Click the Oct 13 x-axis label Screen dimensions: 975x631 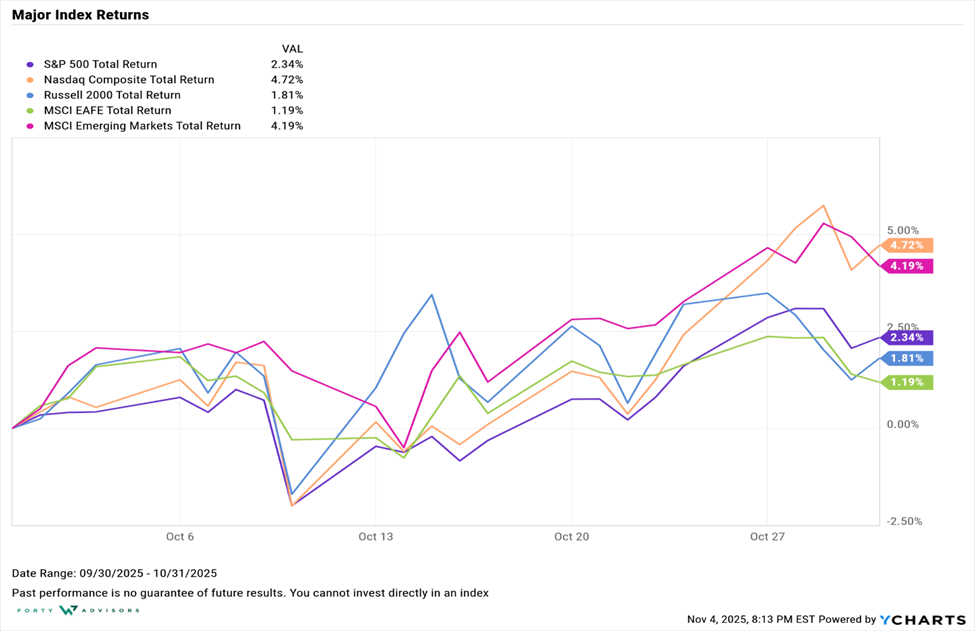click(x=374, y=537)
